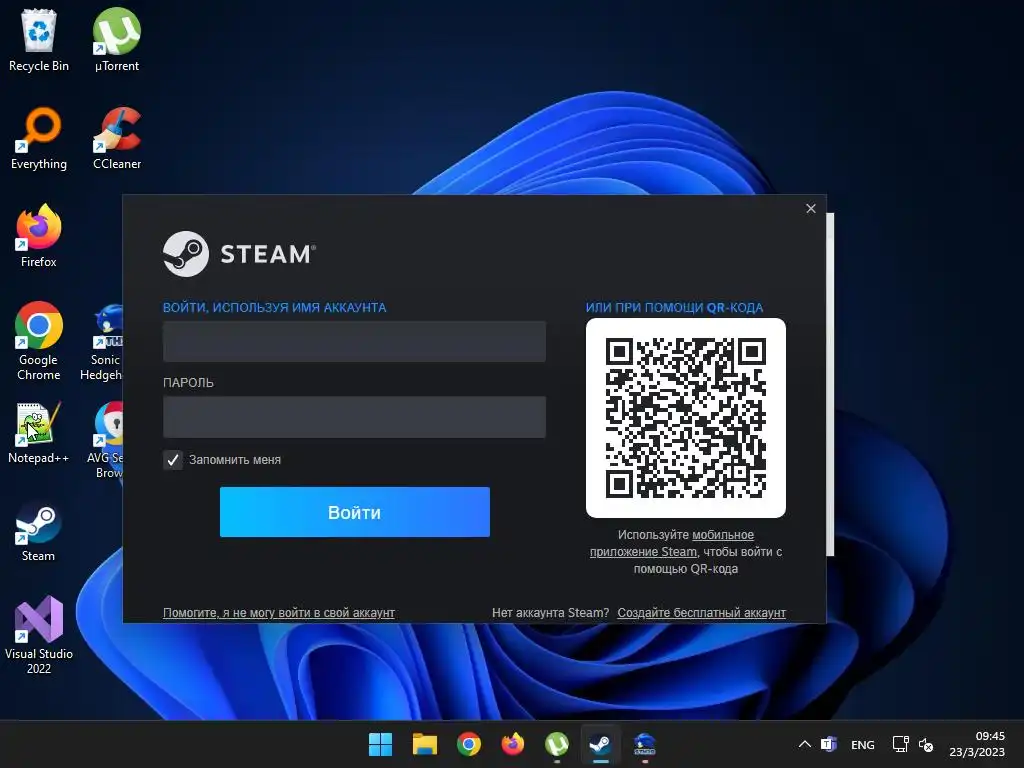
Task: Click the Sonic game taskbar icon
Action: (645, 744)
